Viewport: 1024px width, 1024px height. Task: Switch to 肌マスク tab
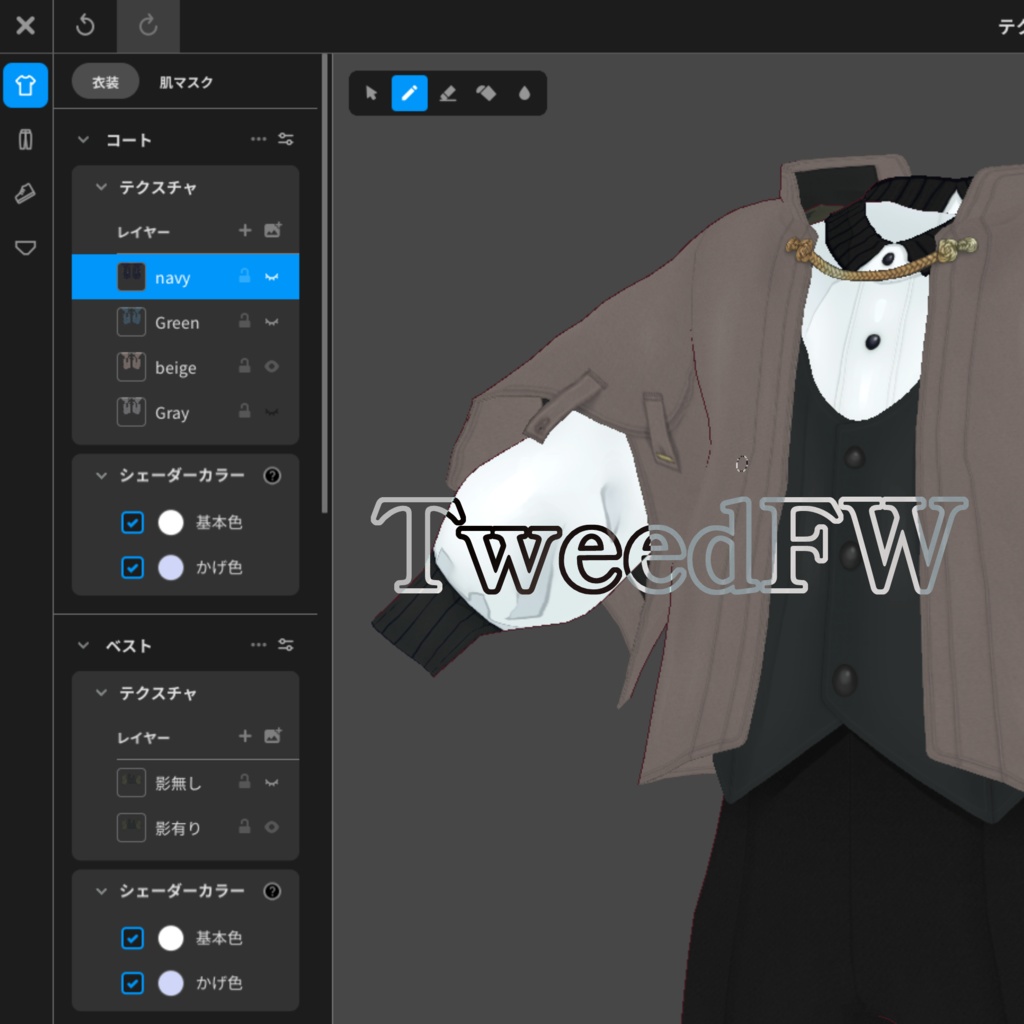click(186, 82)
